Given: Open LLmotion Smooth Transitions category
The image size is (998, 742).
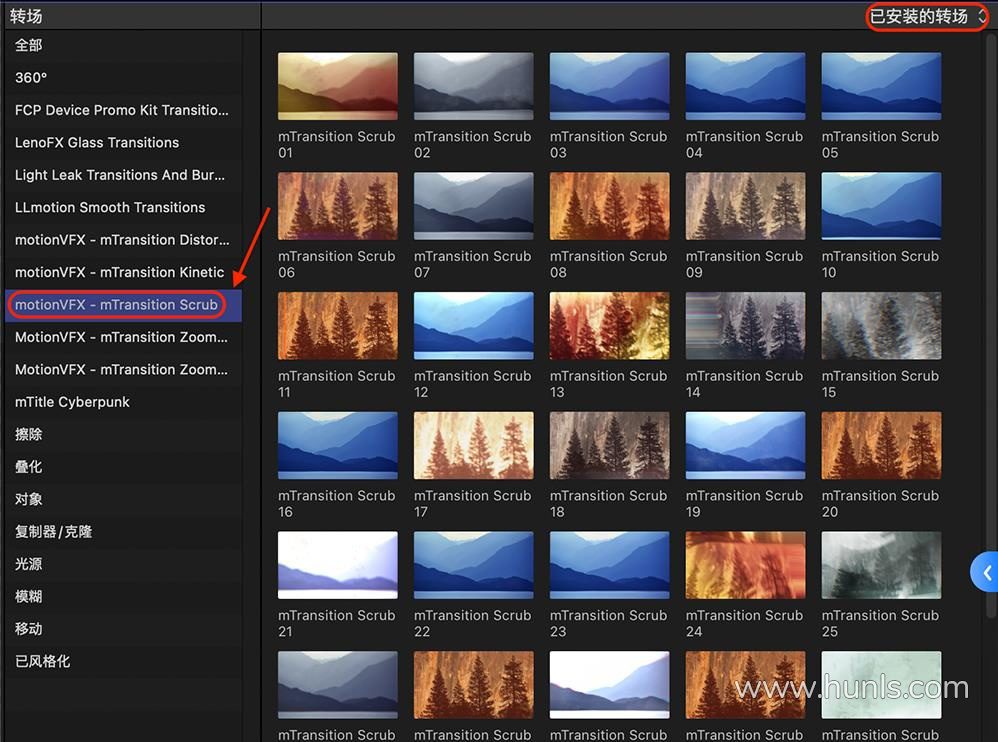Looking at the screenshot, I should point(123,207).
